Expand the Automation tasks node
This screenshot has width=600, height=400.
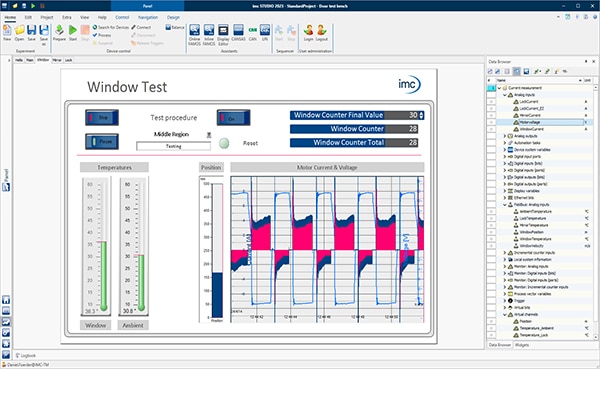[505, 143]
